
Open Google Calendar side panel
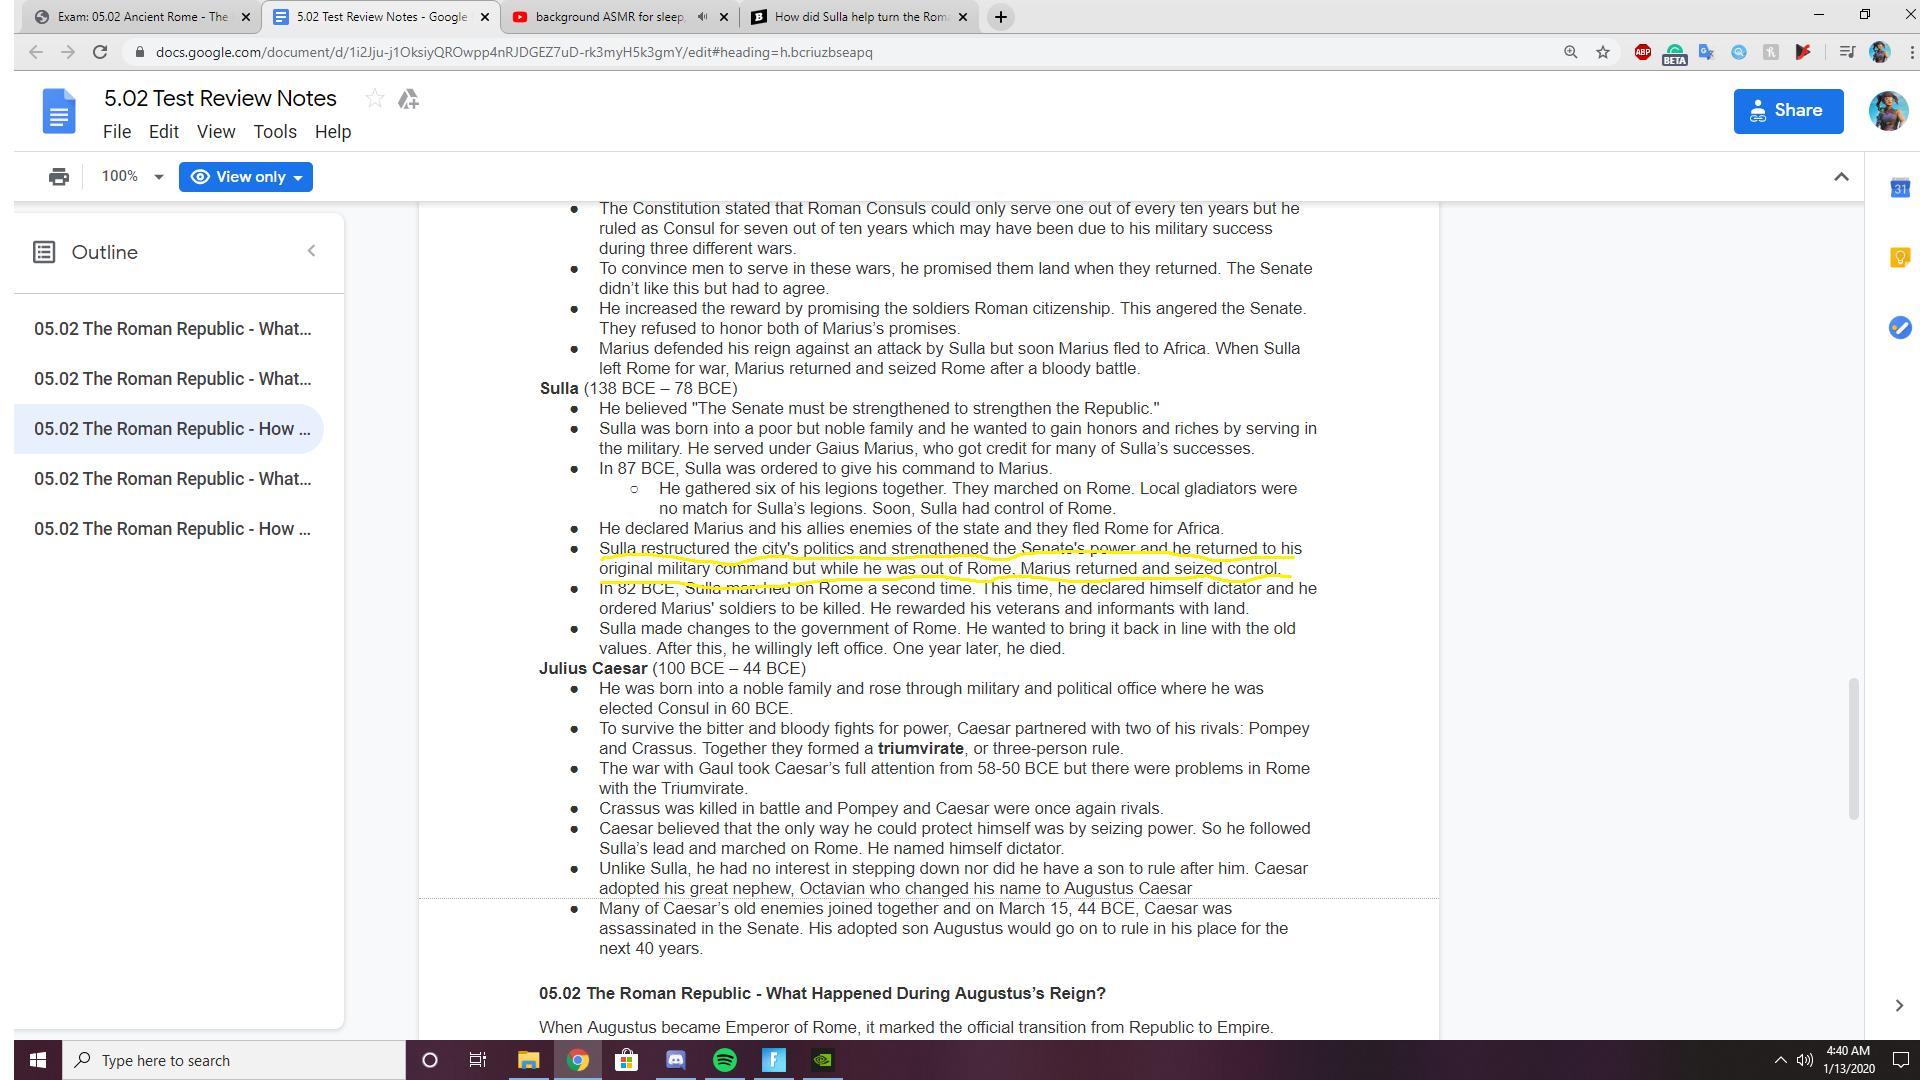click(1899, 188)
